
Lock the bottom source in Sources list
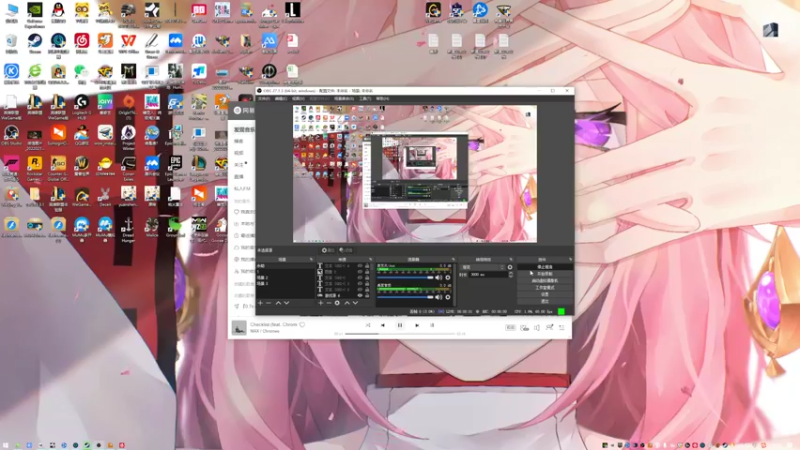click(367, 295)
